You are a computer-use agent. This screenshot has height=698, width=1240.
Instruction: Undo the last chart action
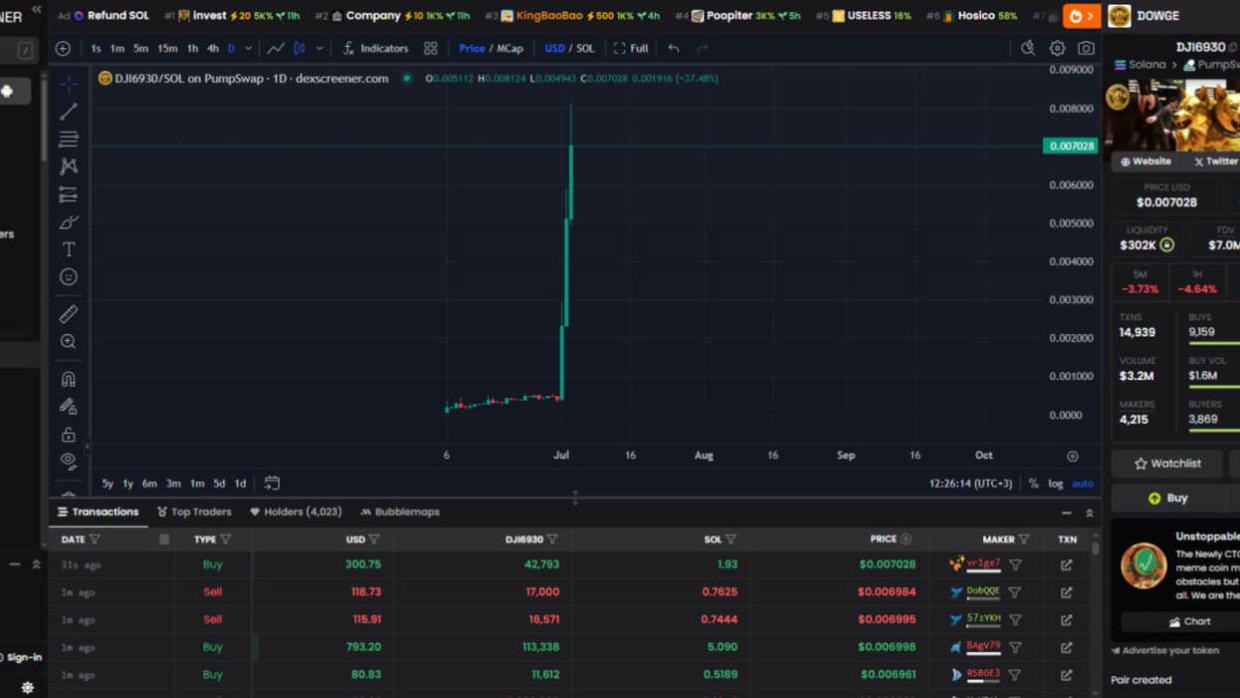[x=674, y=48]
